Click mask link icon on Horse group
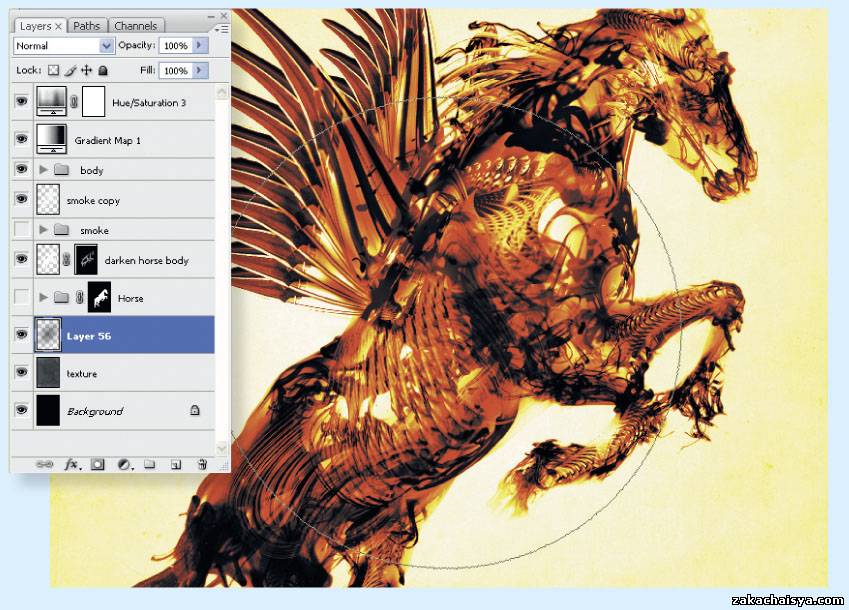 (x=80, y=297)
